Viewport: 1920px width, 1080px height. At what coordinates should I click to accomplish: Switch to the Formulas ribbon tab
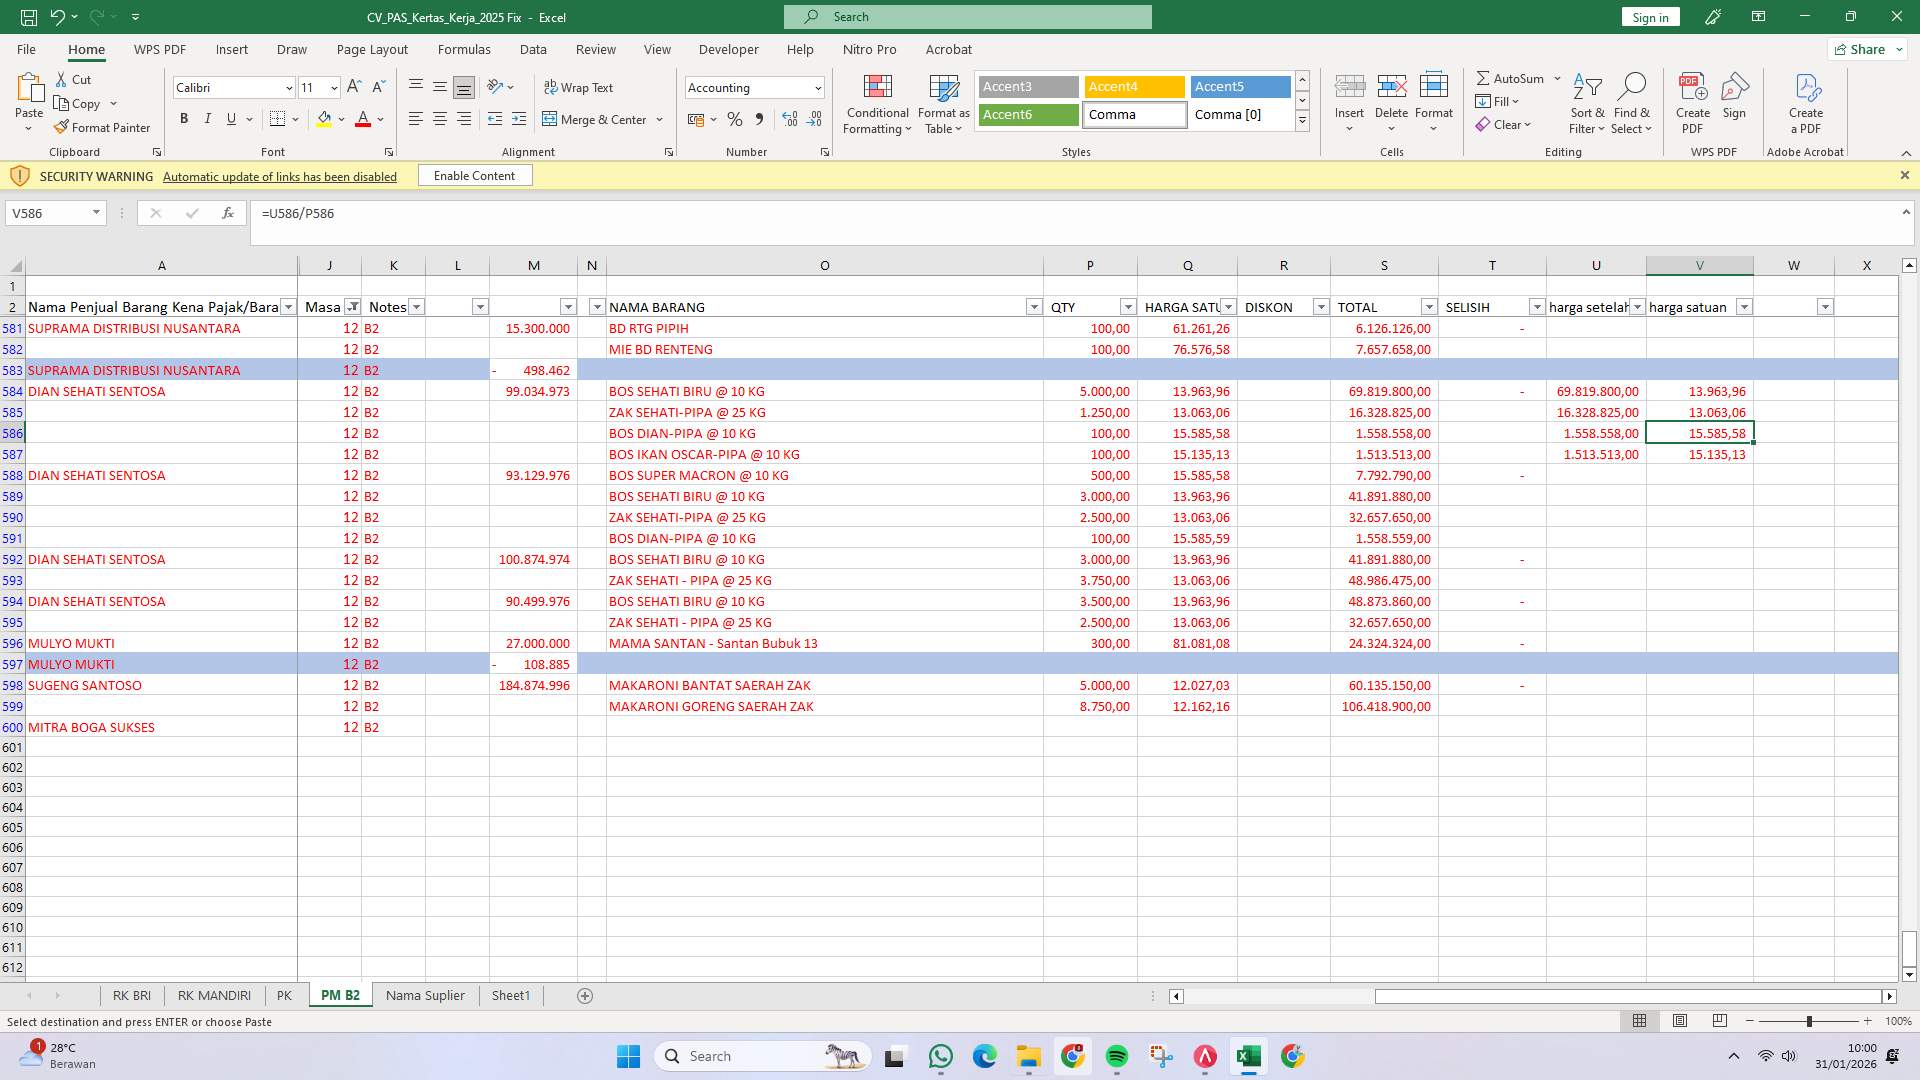(x=464, y=49)
